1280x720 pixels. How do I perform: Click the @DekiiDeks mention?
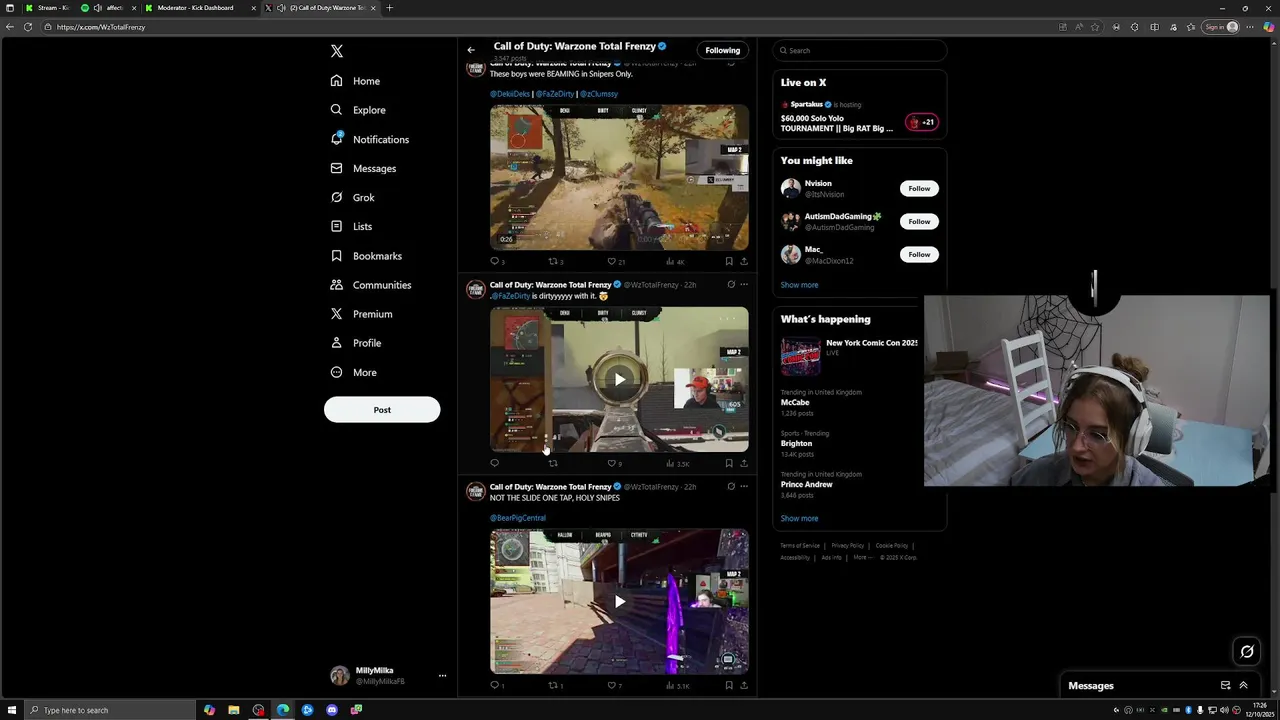[510, 94]
